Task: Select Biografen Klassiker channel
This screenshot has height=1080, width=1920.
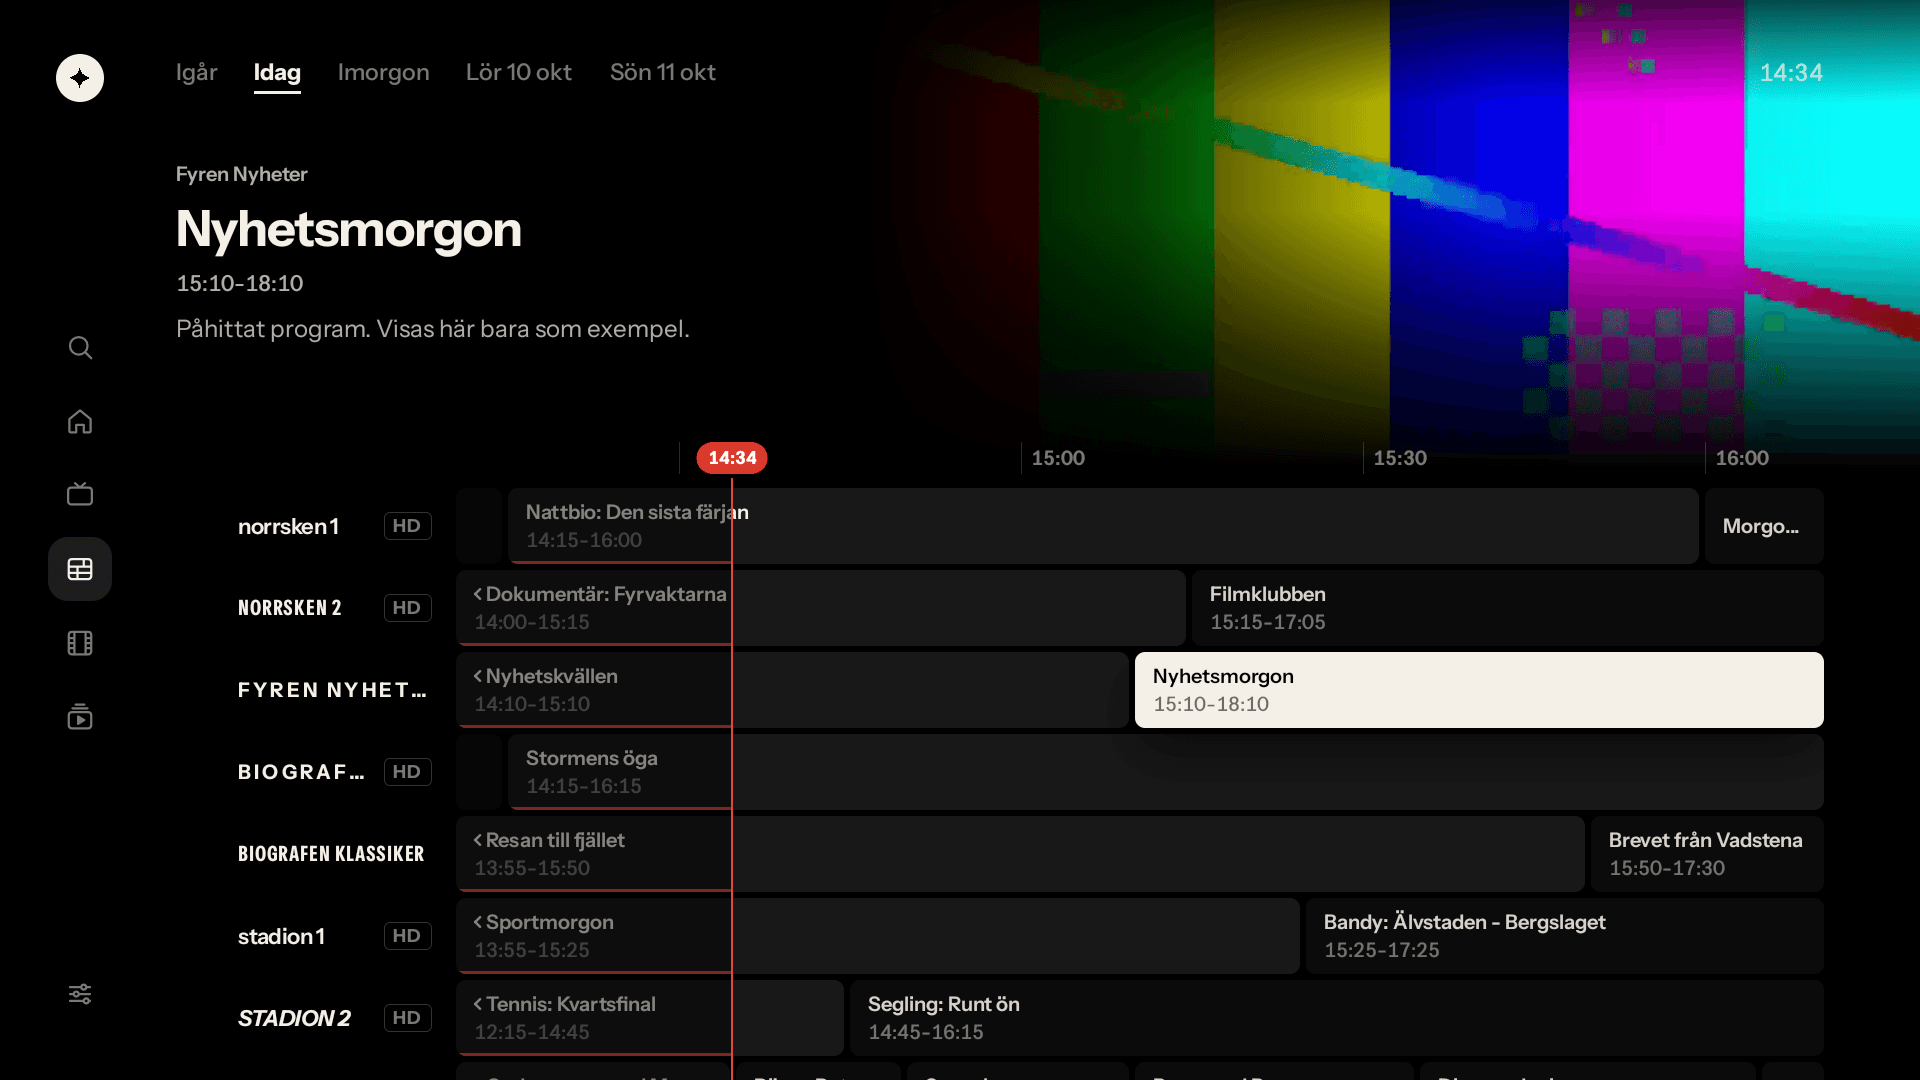Action: pyautogui.click(x=331, y=854)
